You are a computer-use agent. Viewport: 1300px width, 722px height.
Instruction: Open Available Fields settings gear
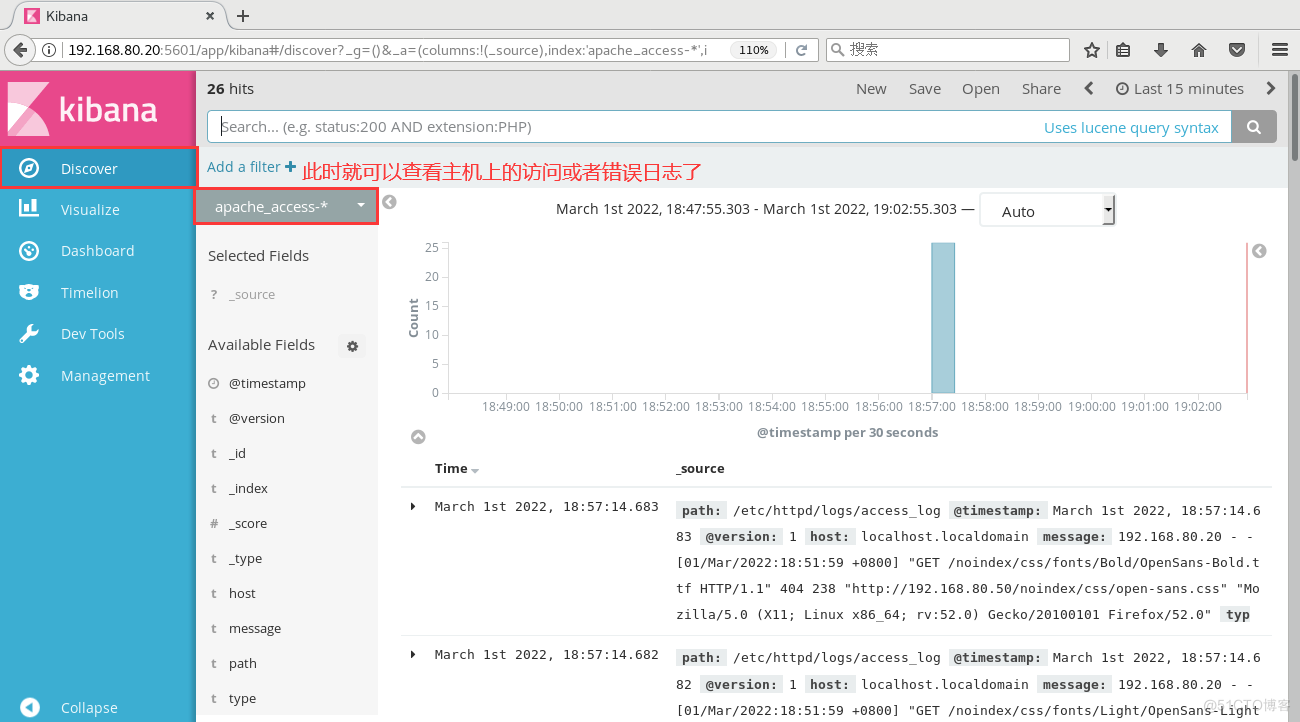click(x=352, y=346)
